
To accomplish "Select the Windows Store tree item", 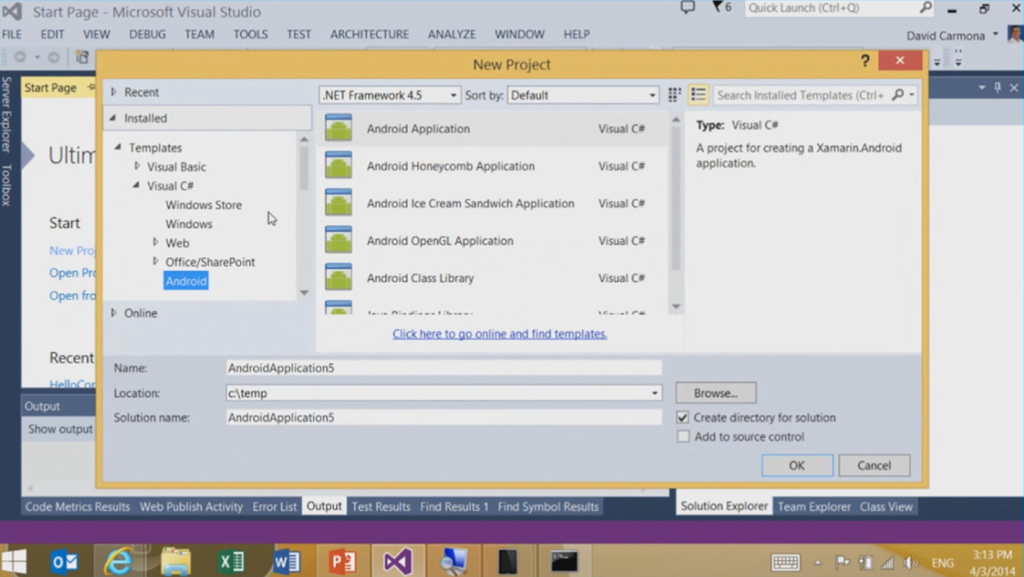I will coord(203,204).
